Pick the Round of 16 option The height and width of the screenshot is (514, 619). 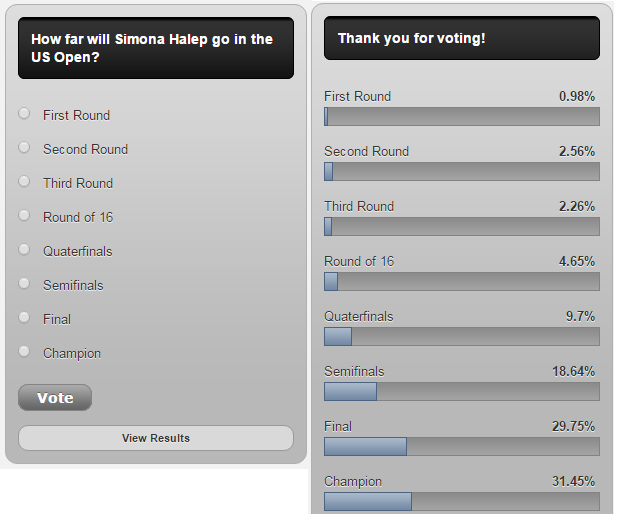pos(24,216)
